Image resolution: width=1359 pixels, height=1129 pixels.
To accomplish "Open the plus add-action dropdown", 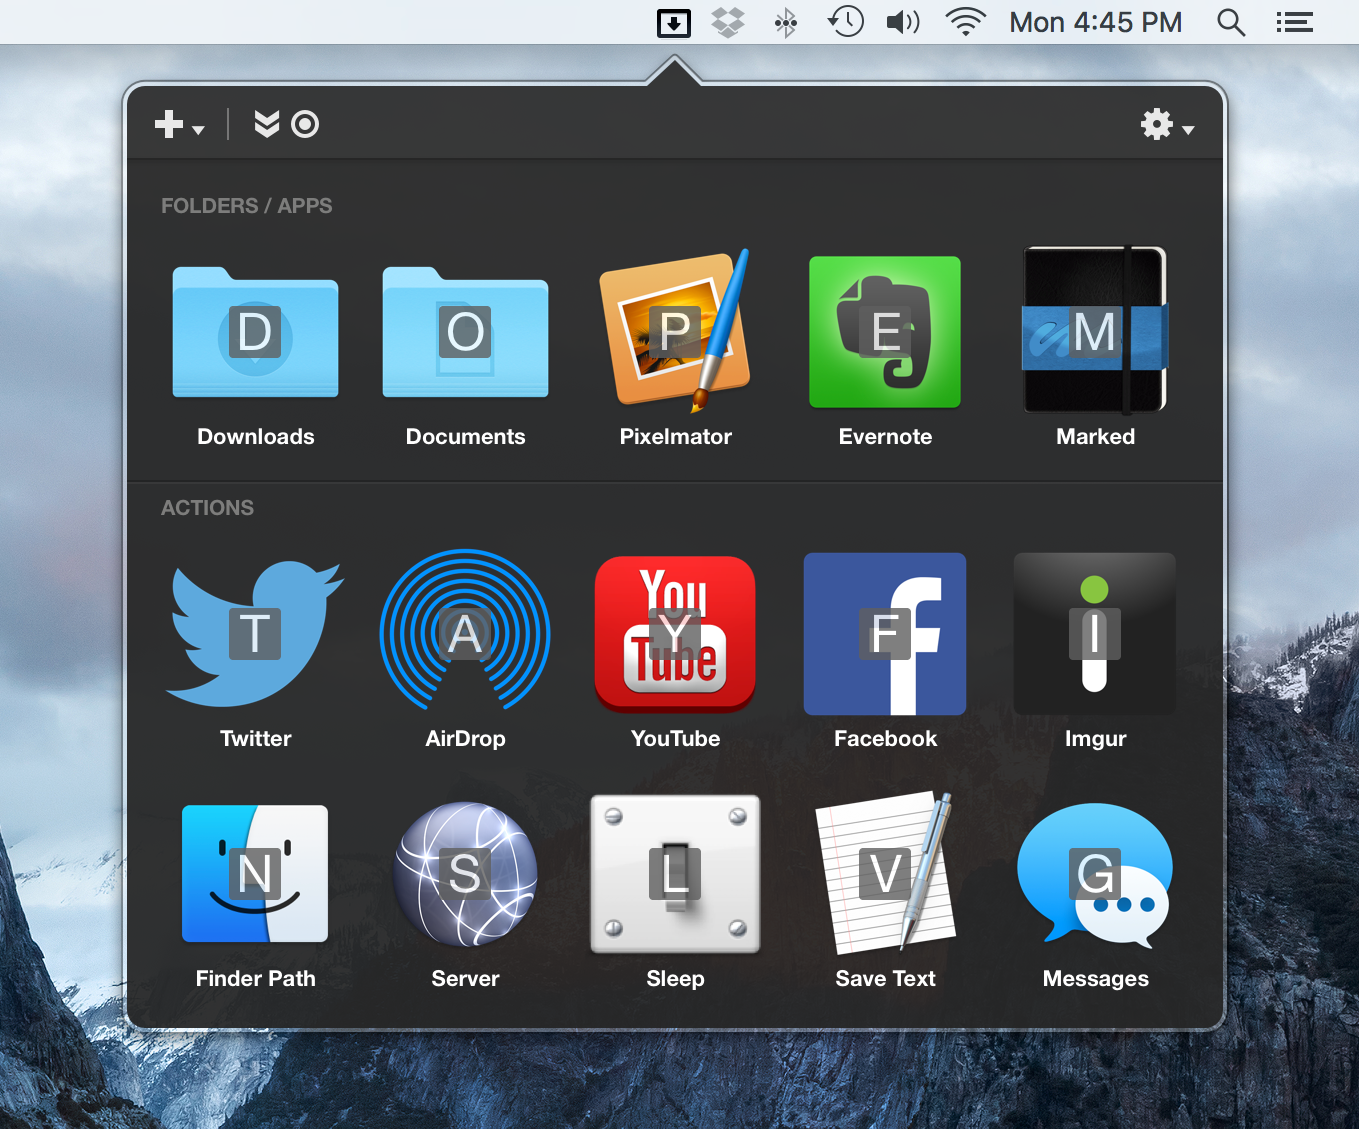I will pyautogui.click(x=179, y=125).
